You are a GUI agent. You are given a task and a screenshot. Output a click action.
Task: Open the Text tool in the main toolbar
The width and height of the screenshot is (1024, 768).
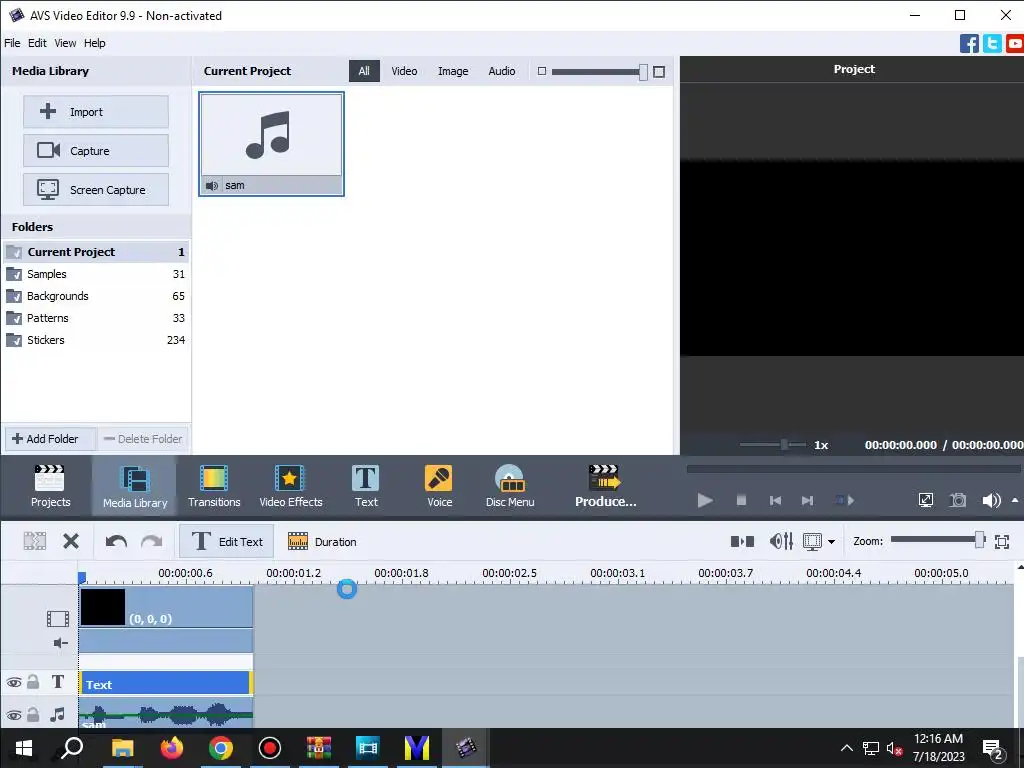point(366,486)
